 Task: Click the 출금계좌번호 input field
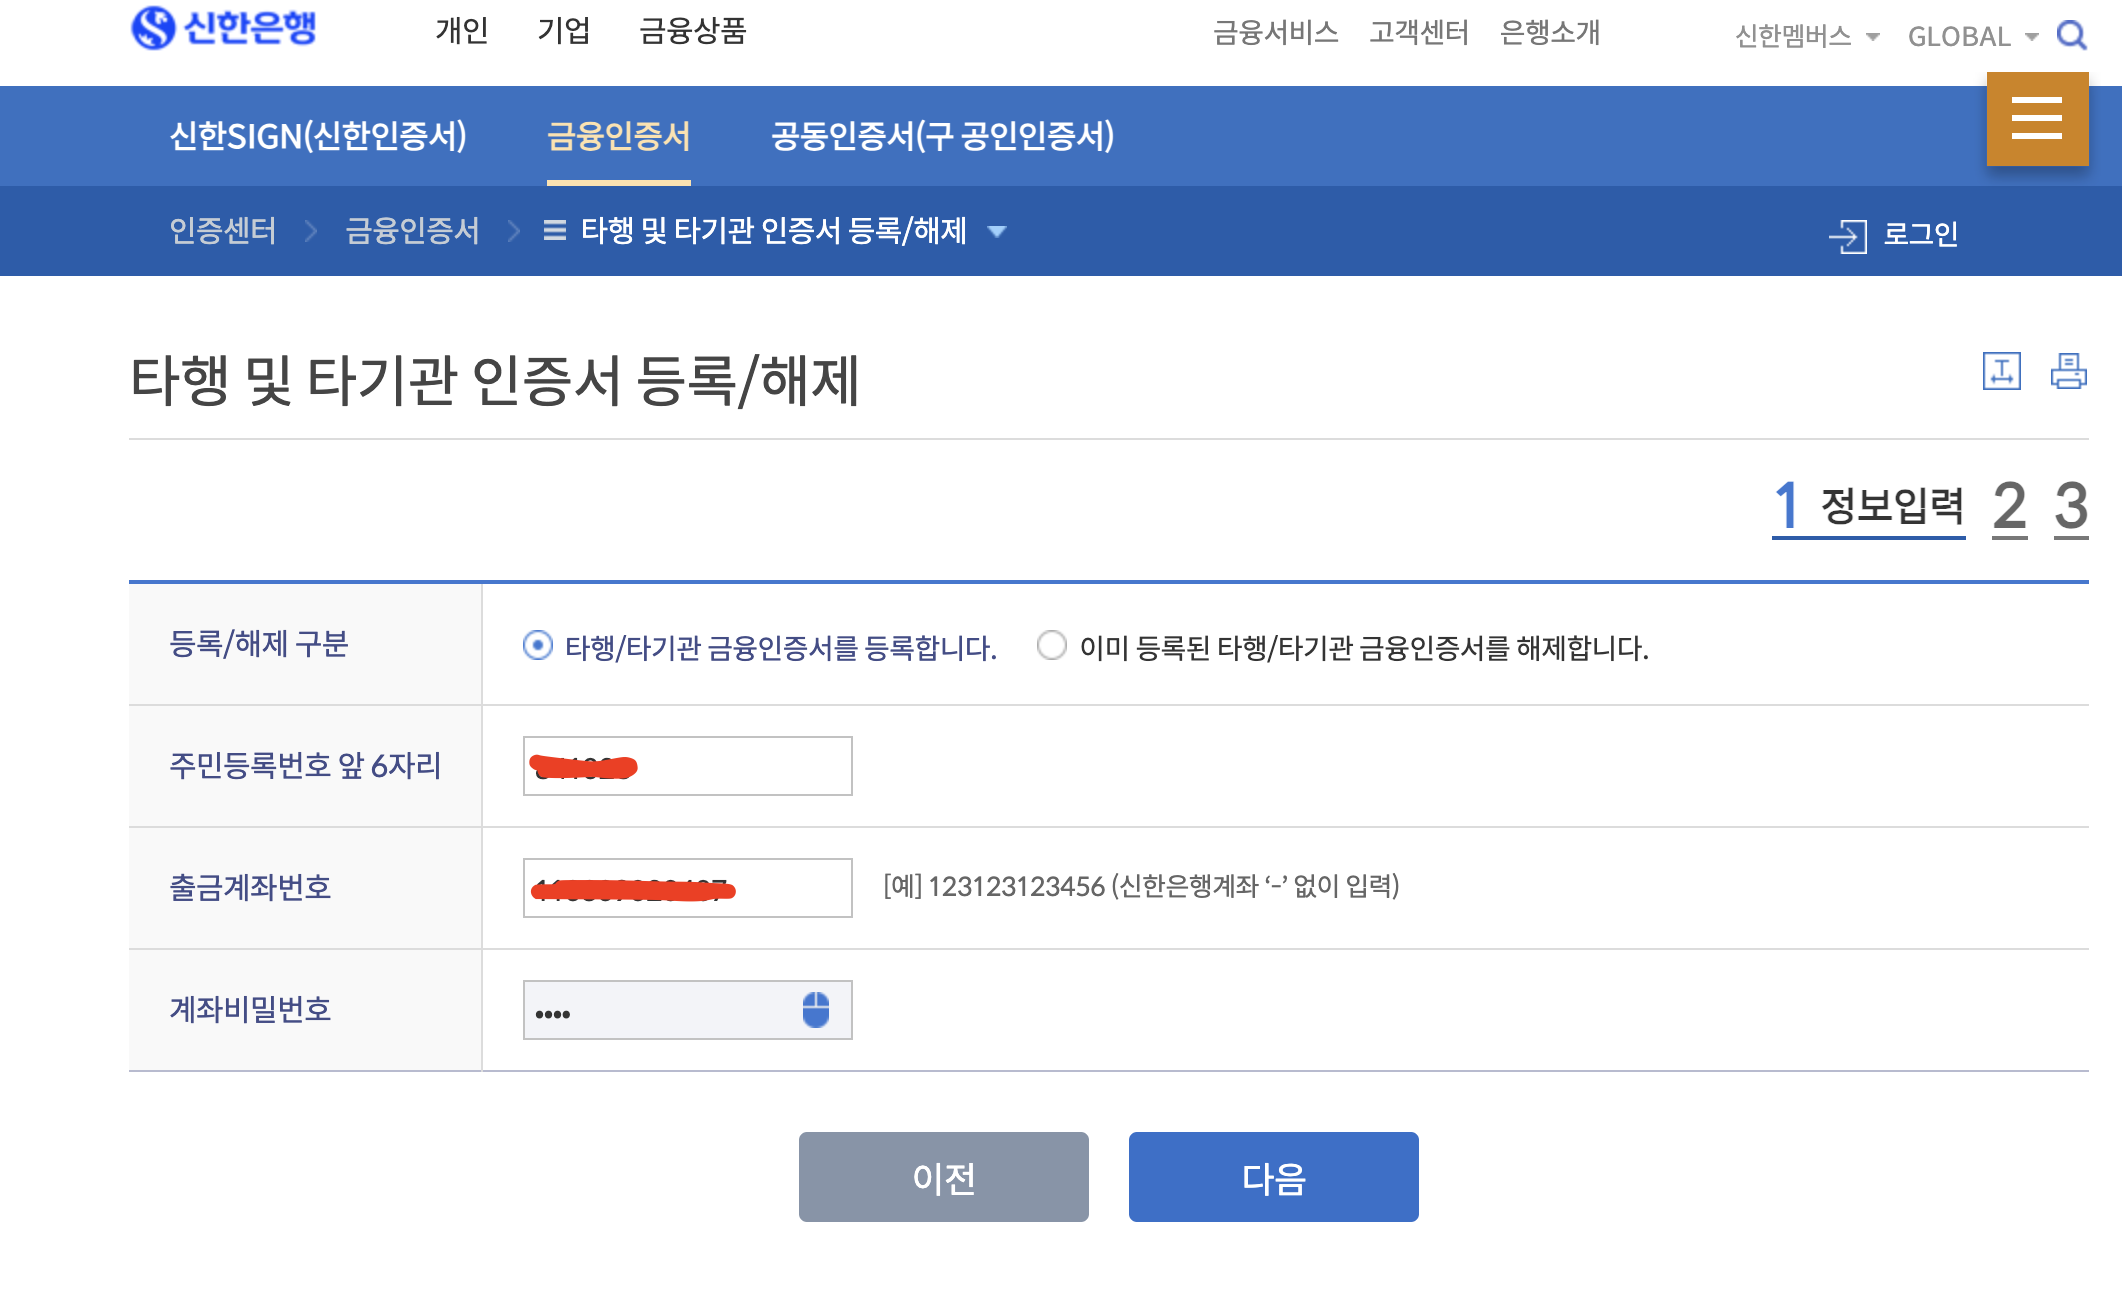click(x=687, y=888)
